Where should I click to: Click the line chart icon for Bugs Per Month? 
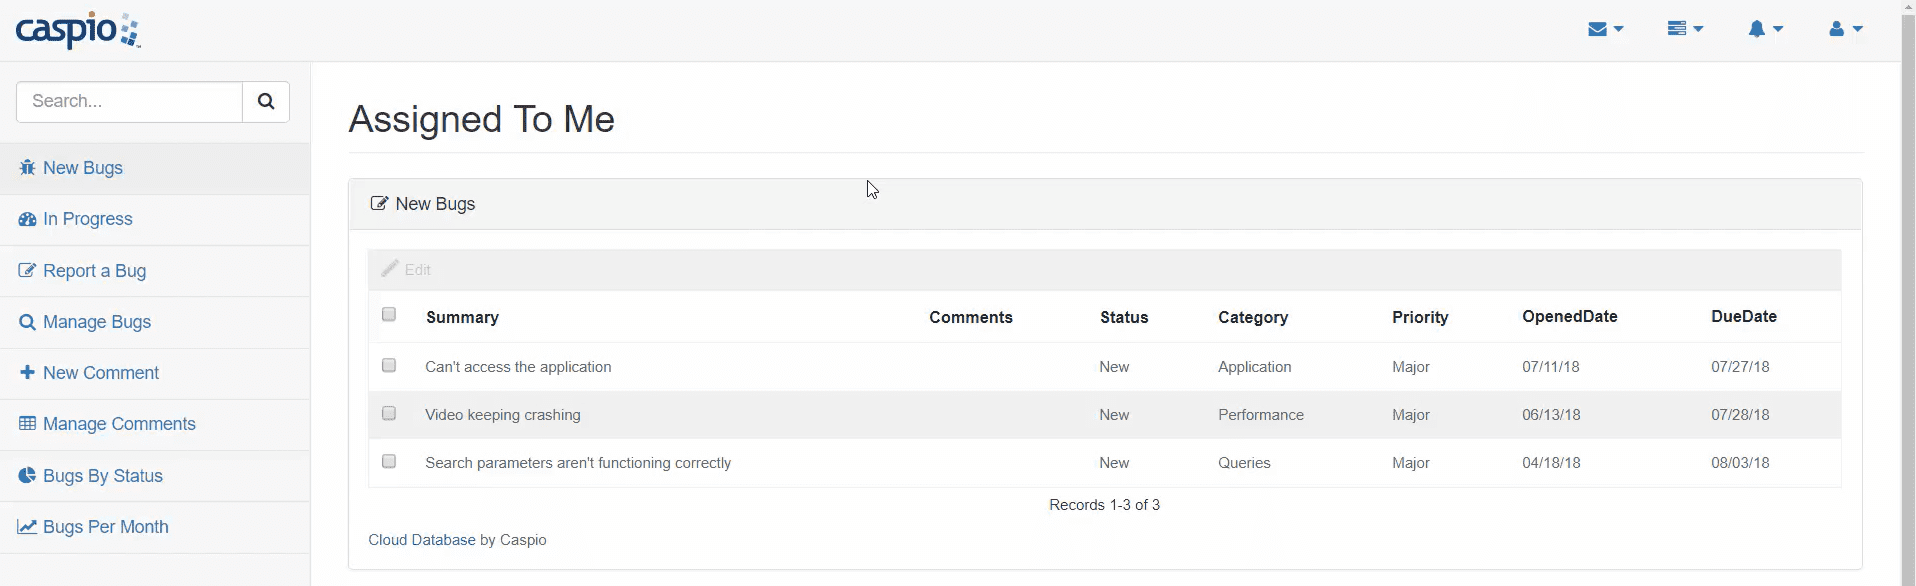[27, 527]
